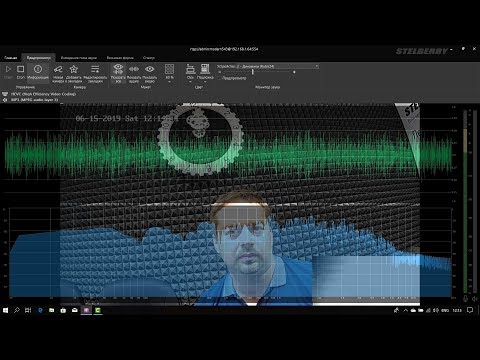Click the grid opacity icon
The width and height of the screenshot is (480, 360).
(x=169, y=69)
